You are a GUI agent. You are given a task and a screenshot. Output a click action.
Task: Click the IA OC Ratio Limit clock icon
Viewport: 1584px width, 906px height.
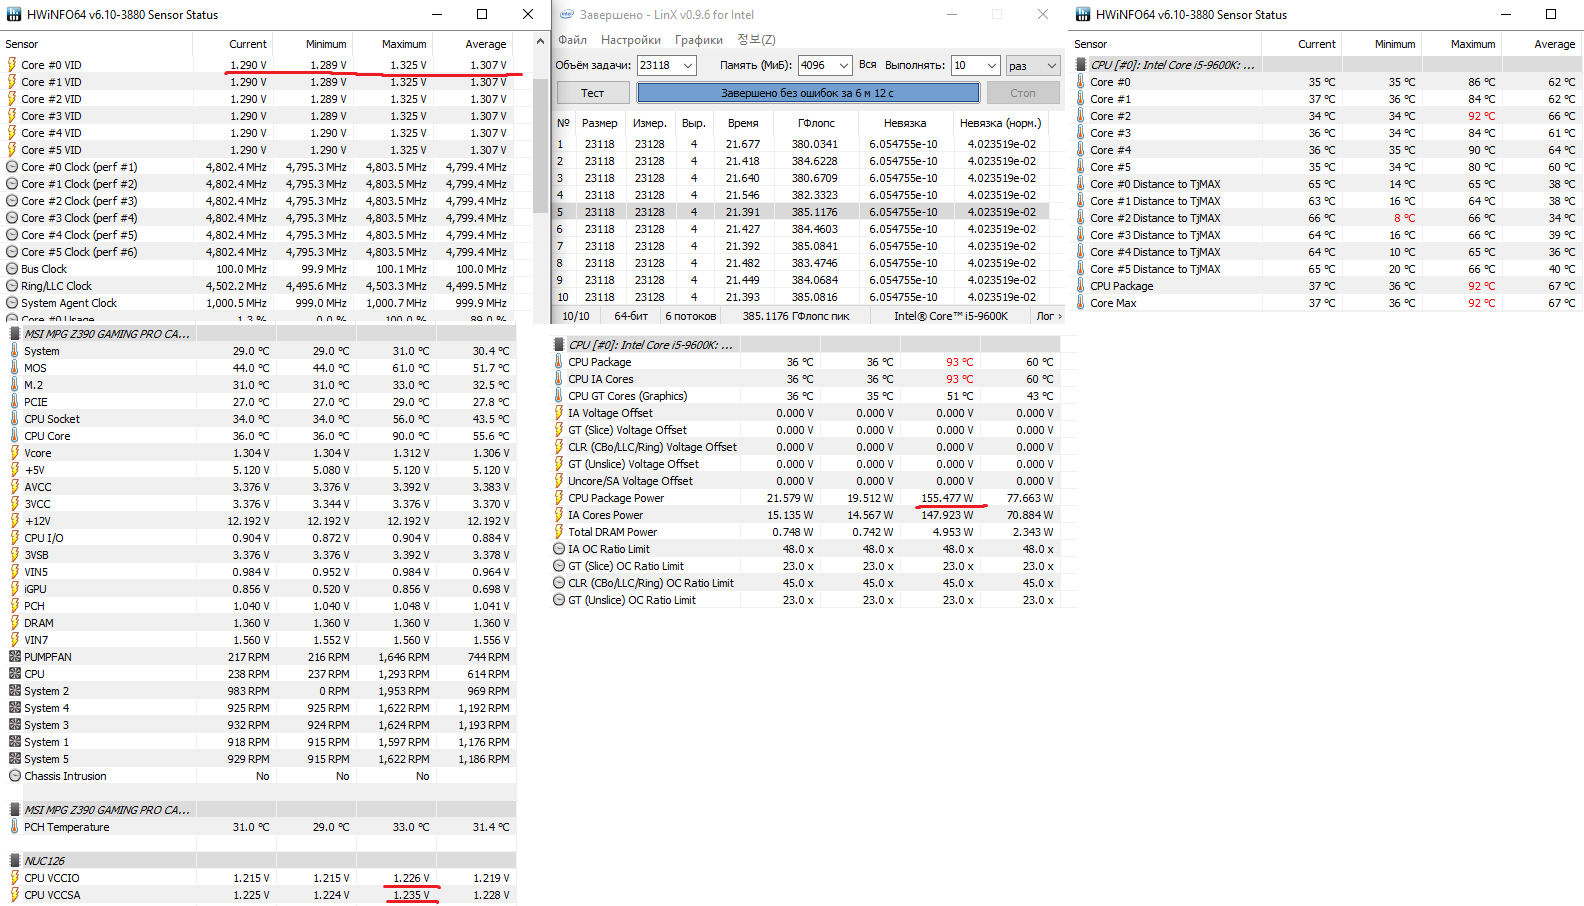[558, 549]
